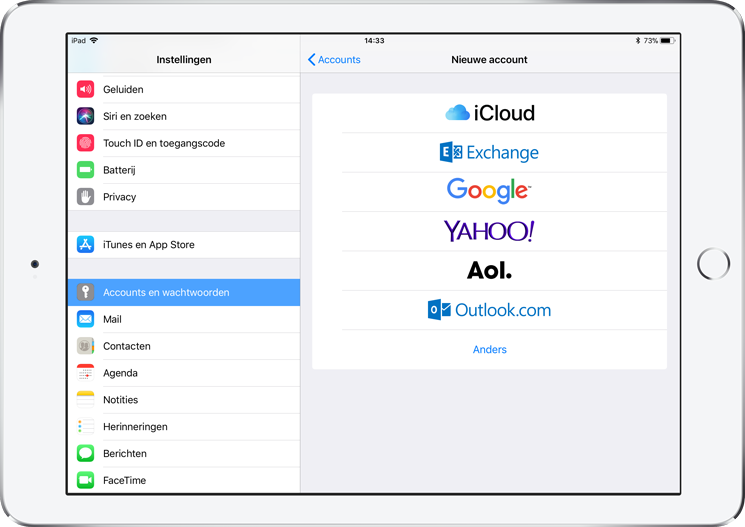Choose the YAHOO! account type
Screen dimensions: 745x527
489,231
